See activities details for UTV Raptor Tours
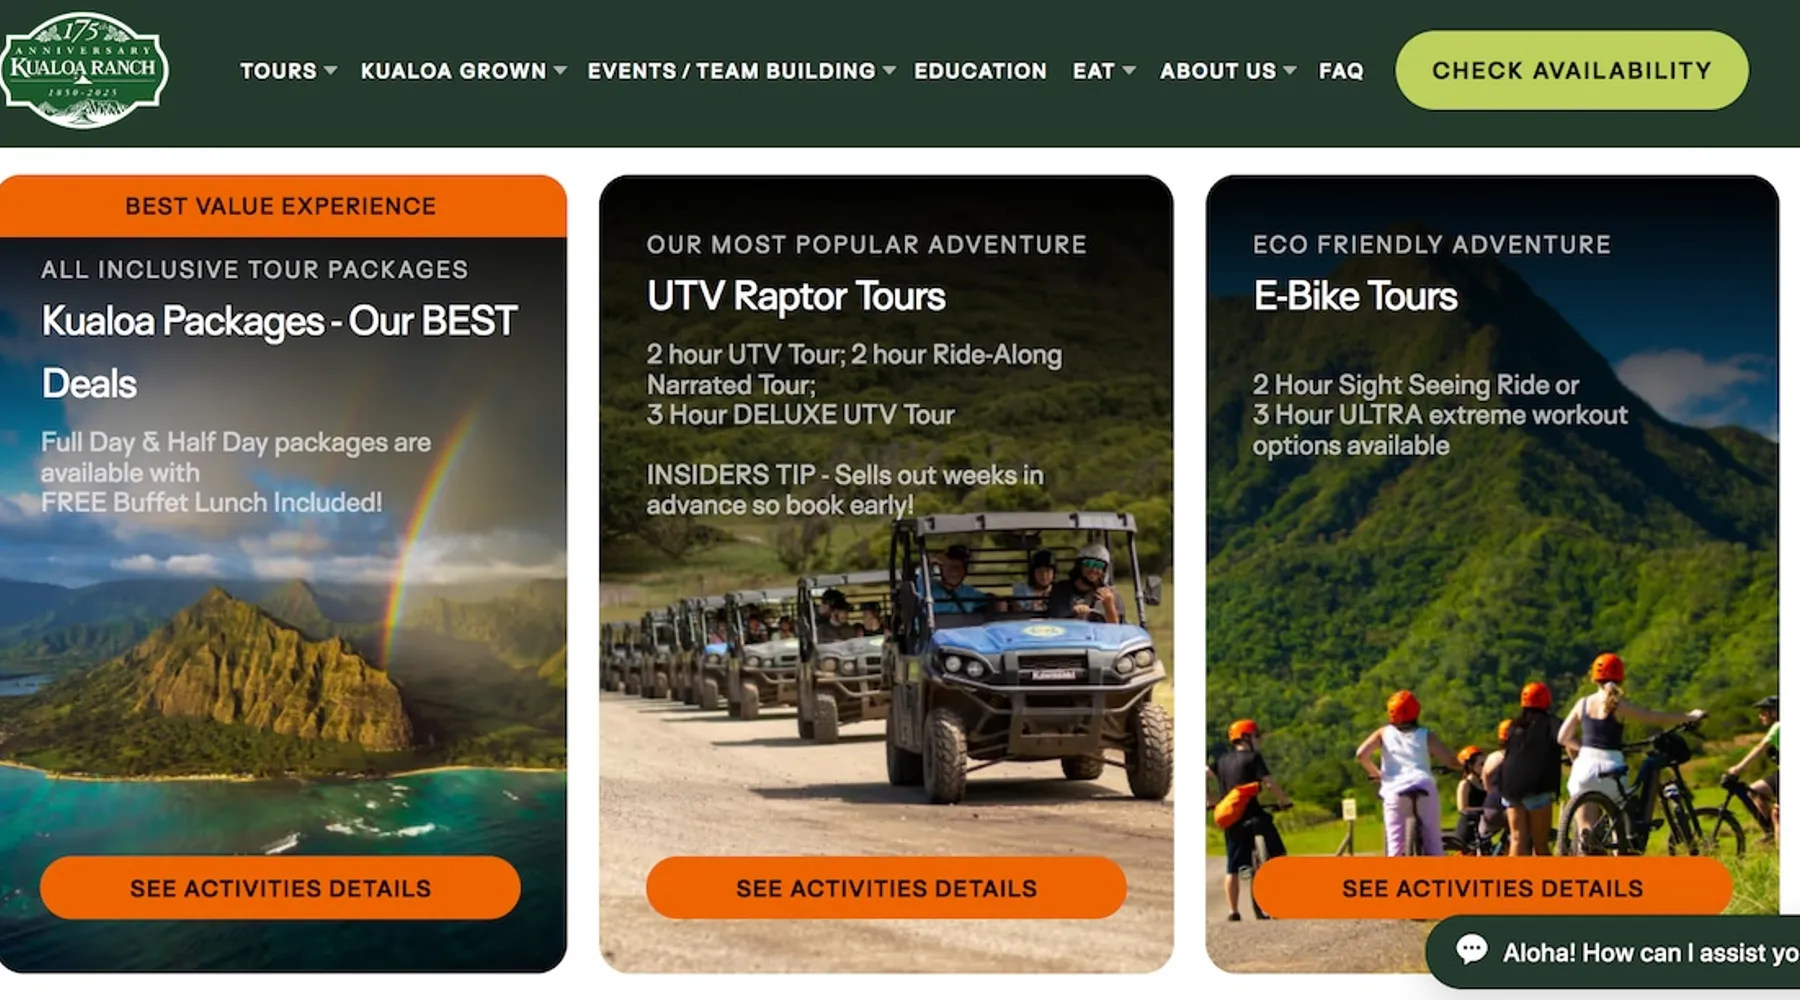This screenshot has width=1800, height=1000. pos(886,888)
